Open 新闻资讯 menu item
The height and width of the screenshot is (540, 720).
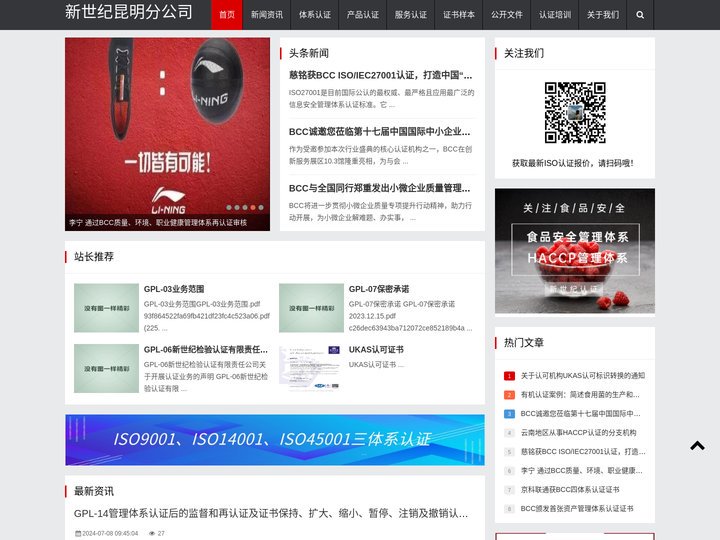[267, 15]
